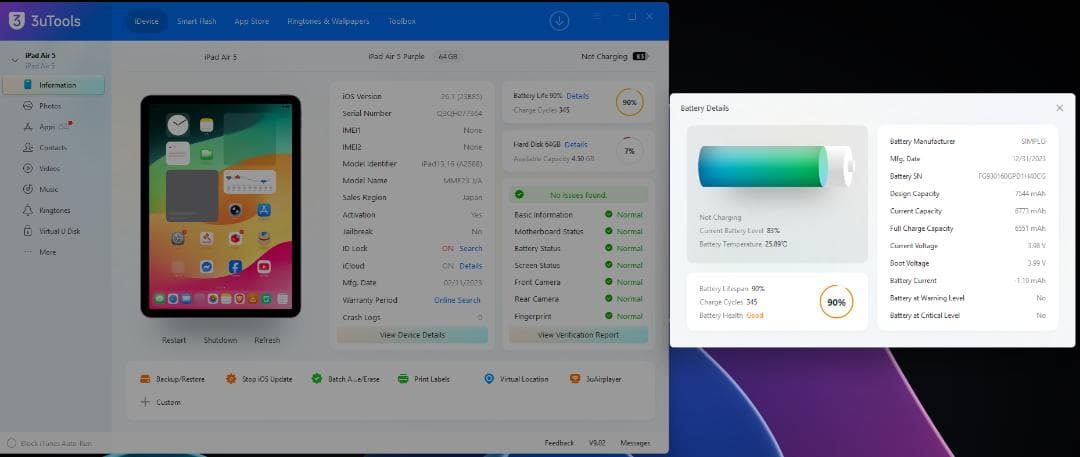Open the App Store tab
Image resolution: width=1080 pixels, height=457 pixels.
coord(251,21)
